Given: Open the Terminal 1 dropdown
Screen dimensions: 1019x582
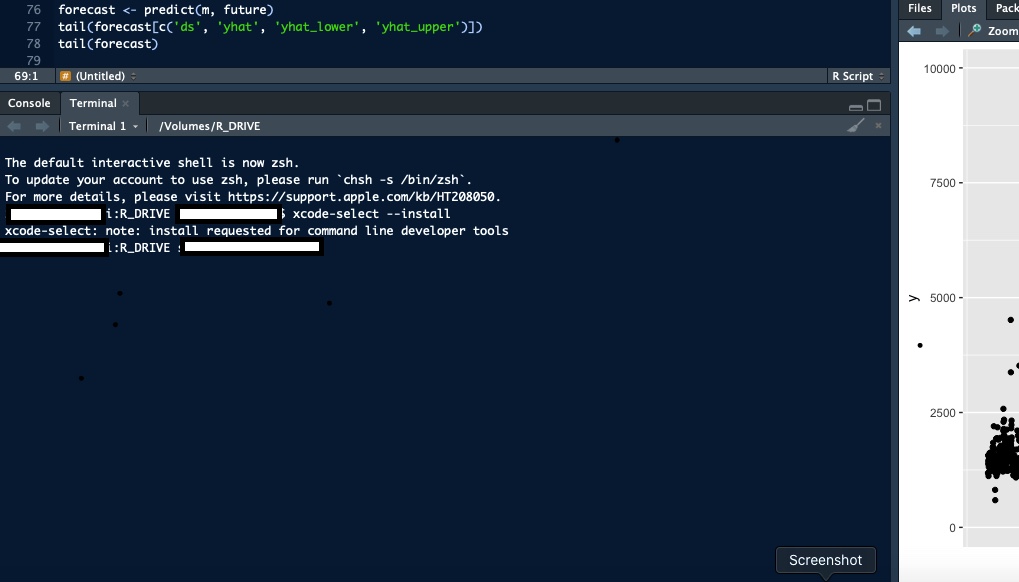Looking at the screenshot, I should pos(103,126).
